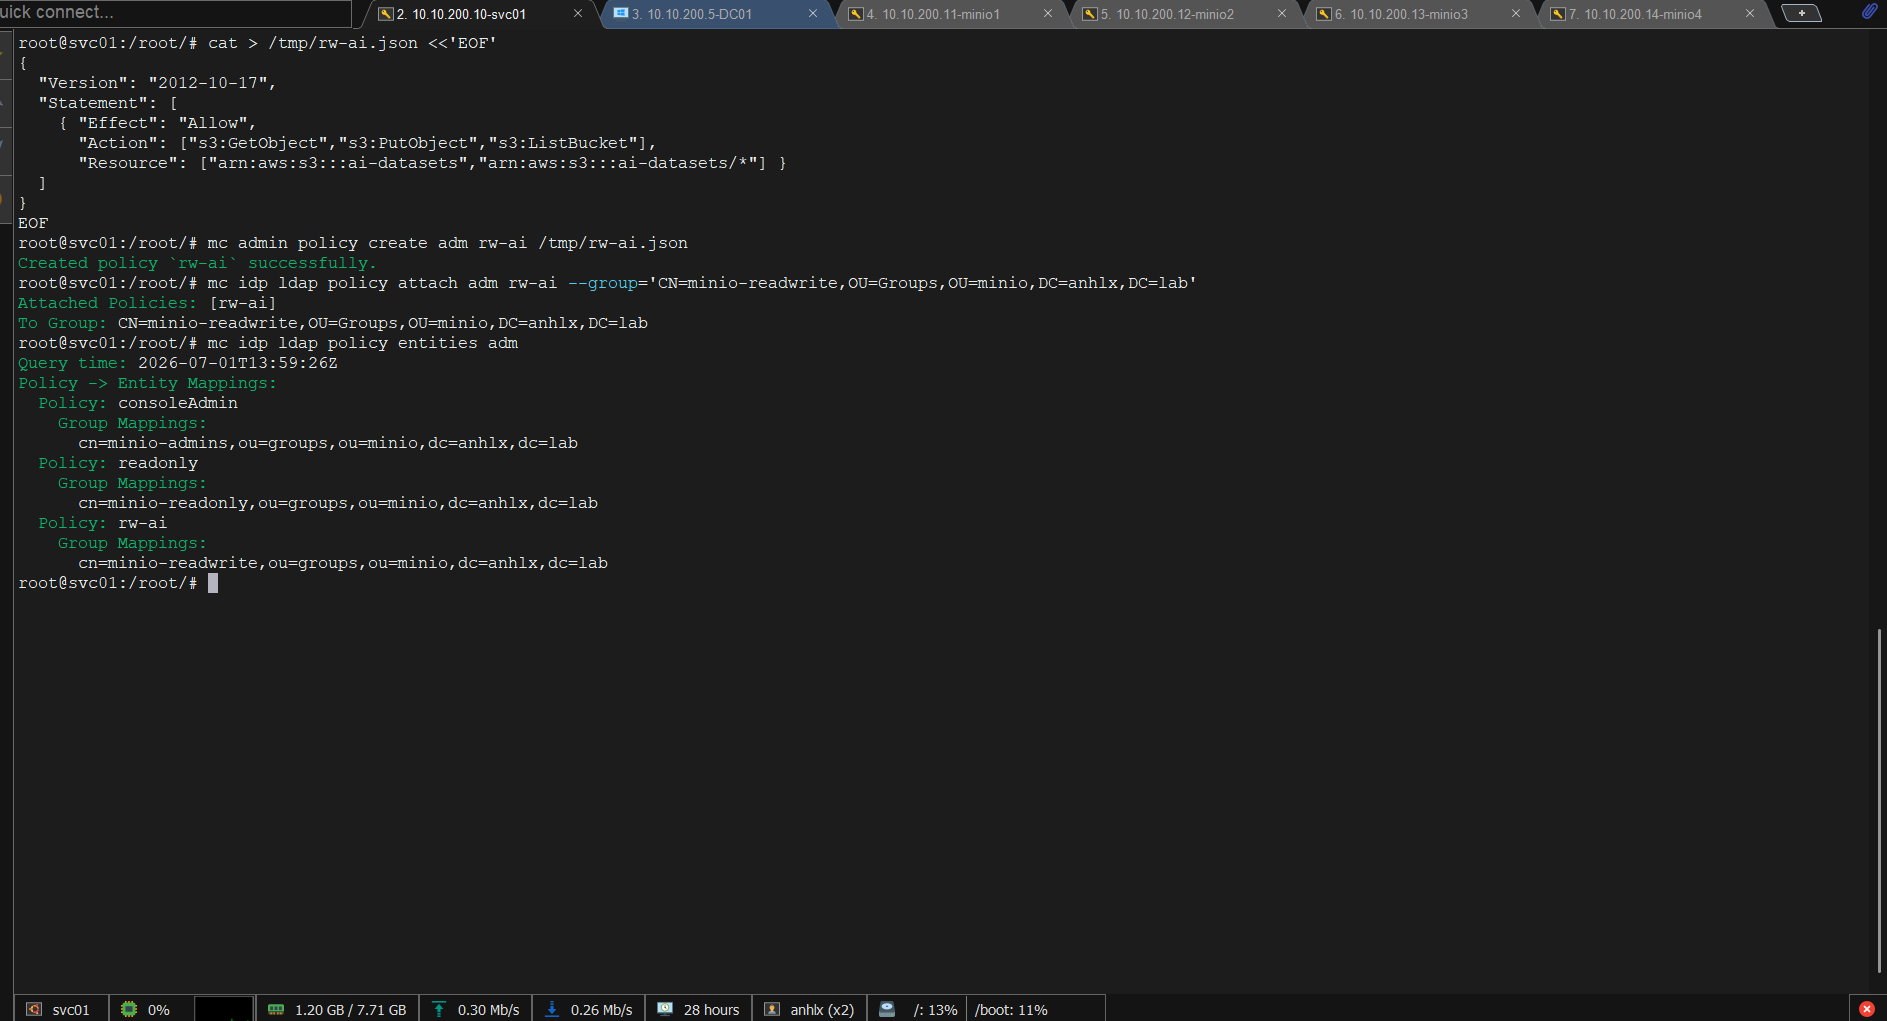Close the minio3 session tab
This screenshot has width=1887, height=1021.
coord(1516,14)
